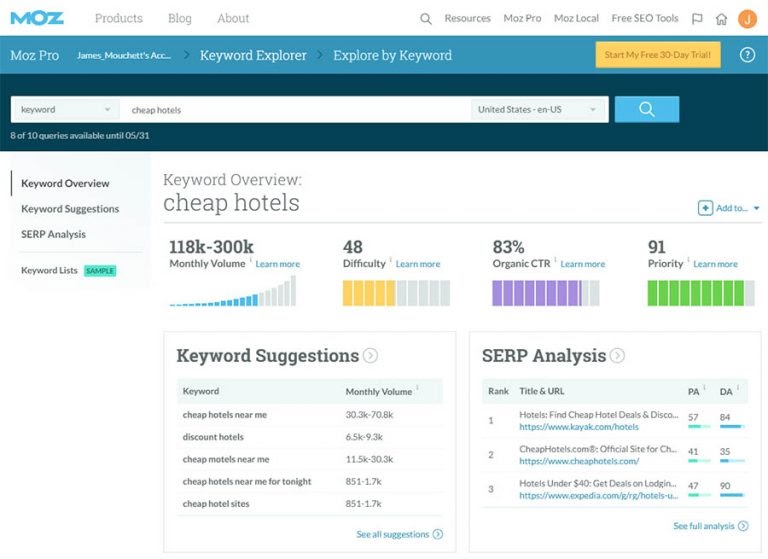768x559 pixels.
Task: Open the orange user avatar J
Action: click(747, 19)
